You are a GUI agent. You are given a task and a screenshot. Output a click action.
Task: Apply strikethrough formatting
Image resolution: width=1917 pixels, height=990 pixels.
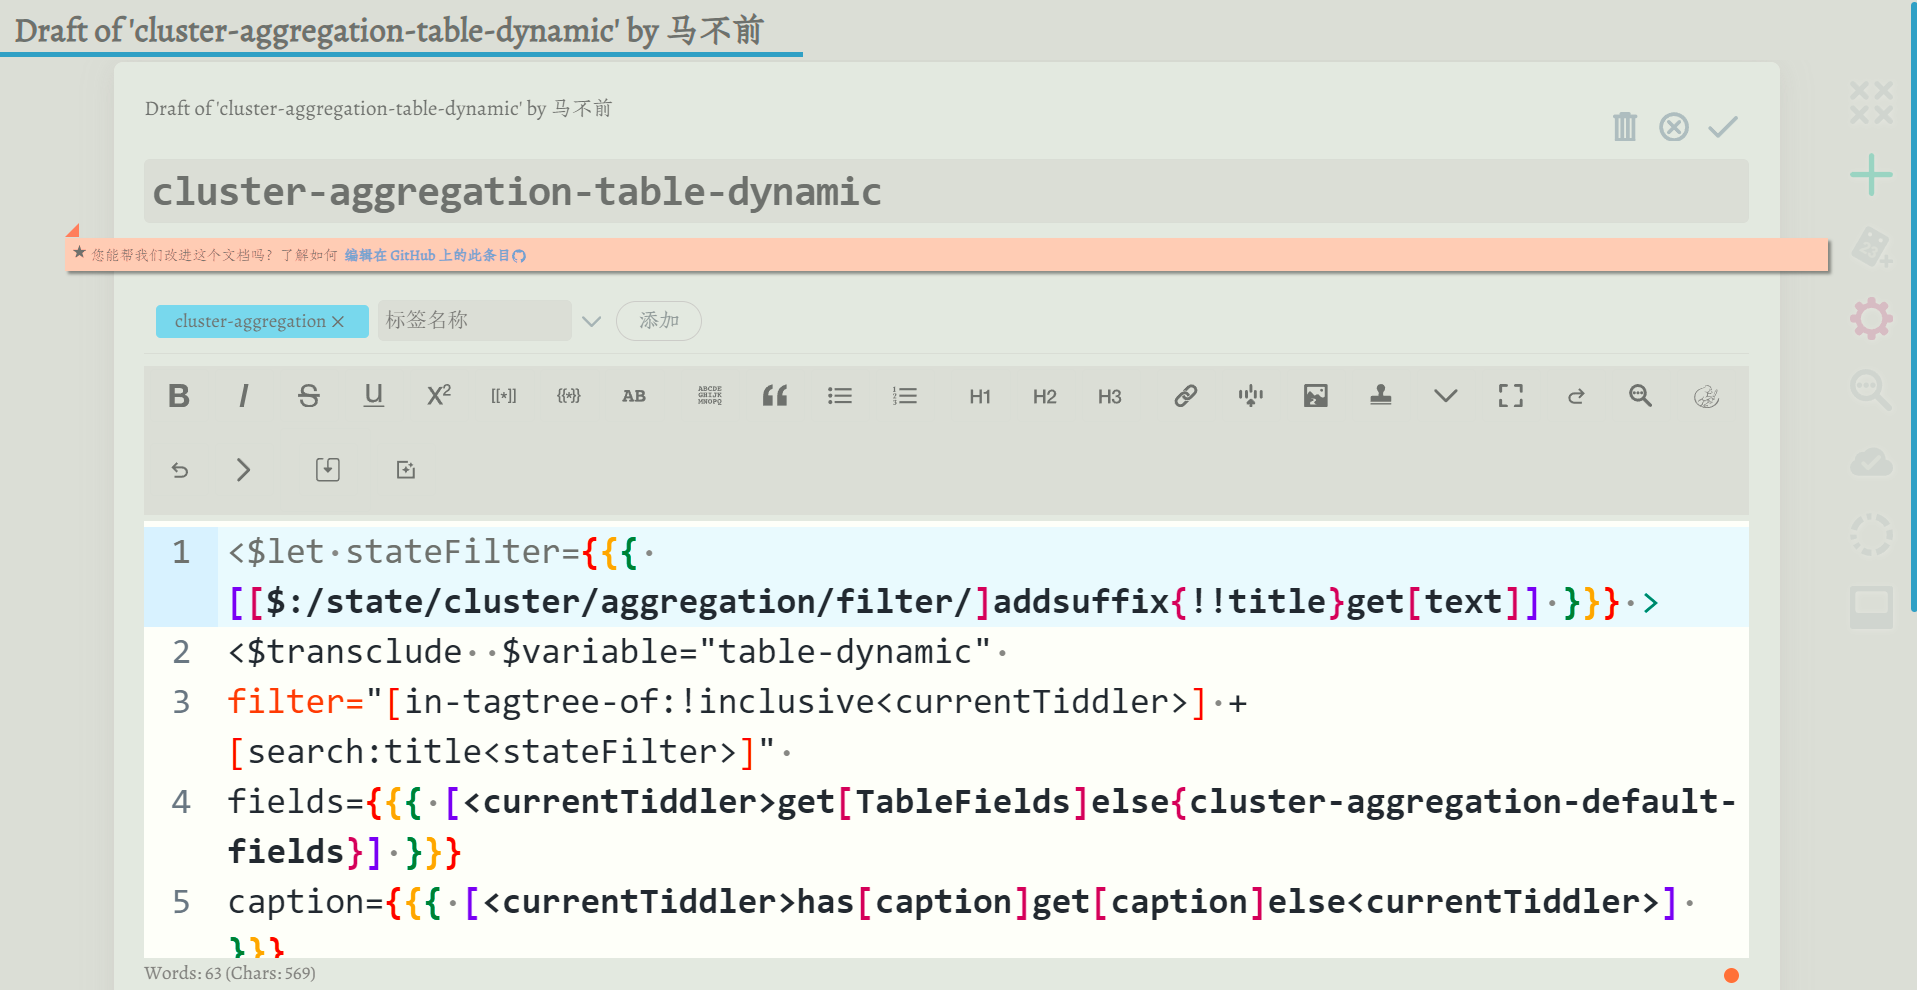[x=309, y=396]
